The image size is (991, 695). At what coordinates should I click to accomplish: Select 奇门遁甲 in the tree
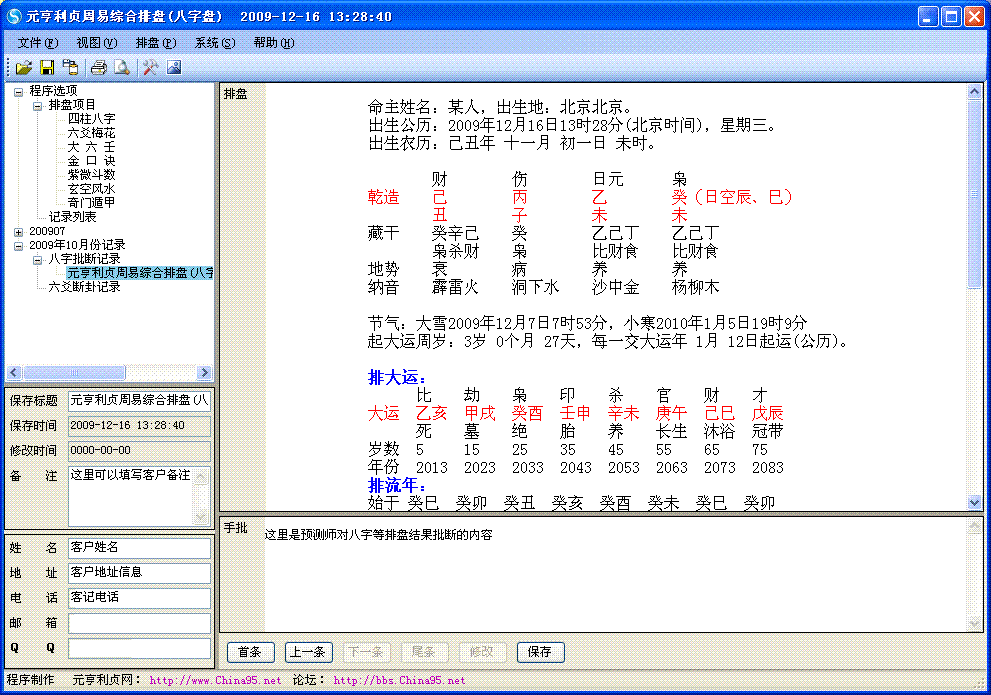(x=92, y=202)
